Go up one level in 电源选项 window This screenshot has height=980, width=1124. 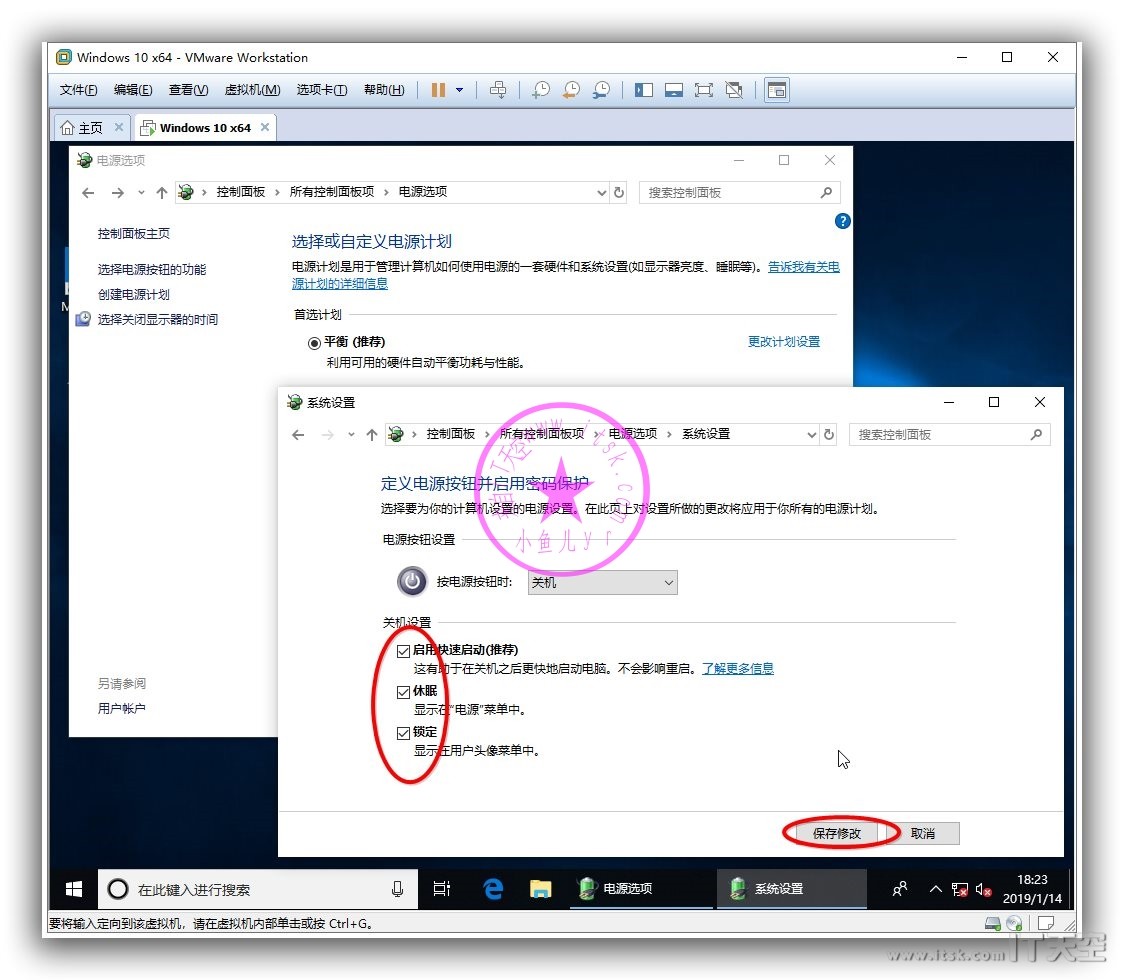(162, 192)
